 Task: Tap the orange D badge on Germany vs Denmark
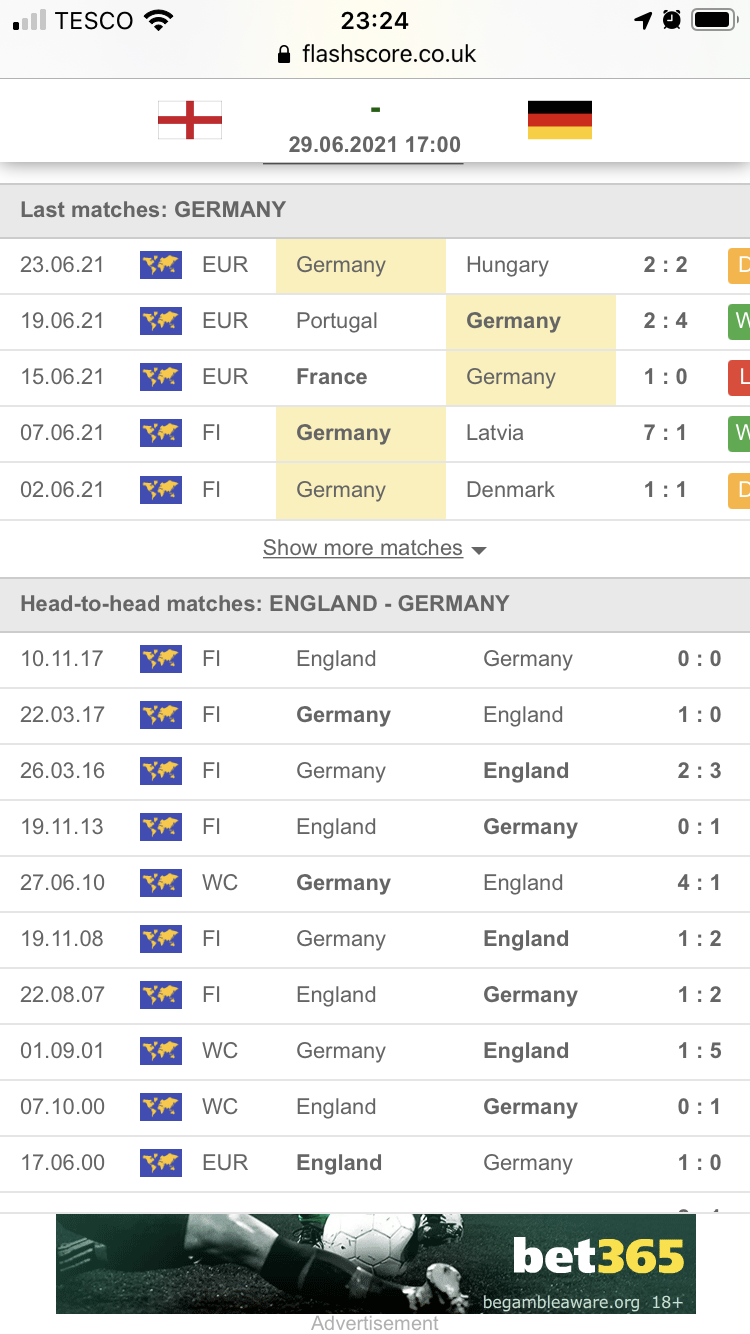[738, 490]
